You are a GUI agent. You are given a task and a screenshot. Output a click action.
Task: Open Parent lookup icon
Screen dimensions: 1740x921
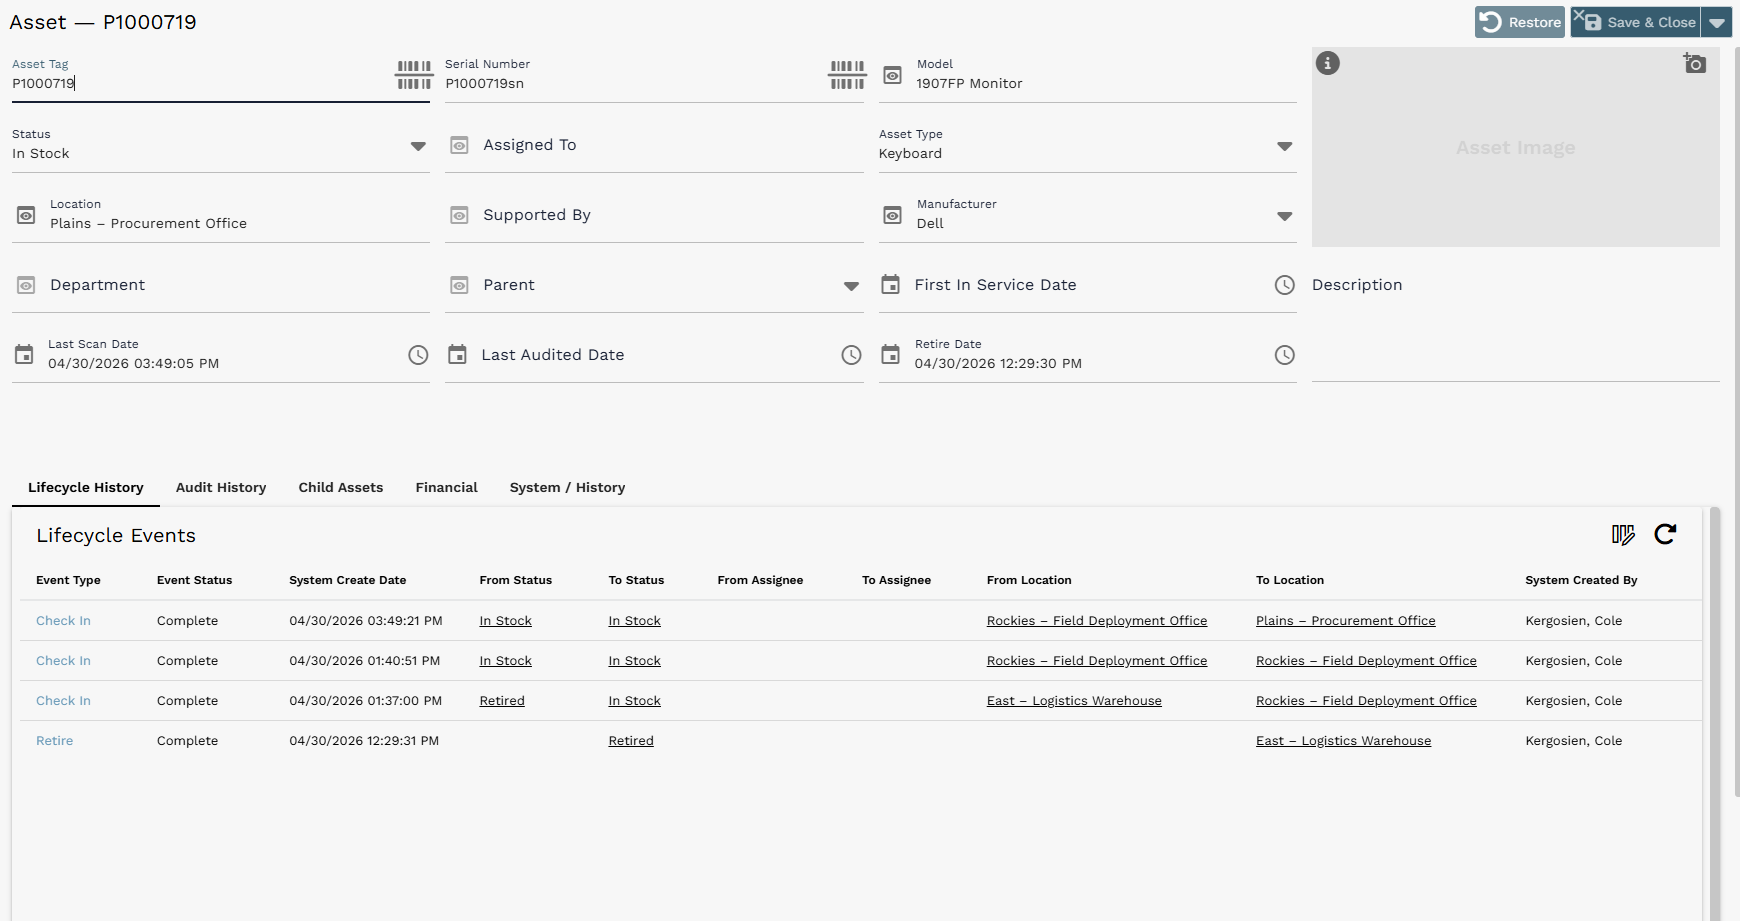click(459, 285)
